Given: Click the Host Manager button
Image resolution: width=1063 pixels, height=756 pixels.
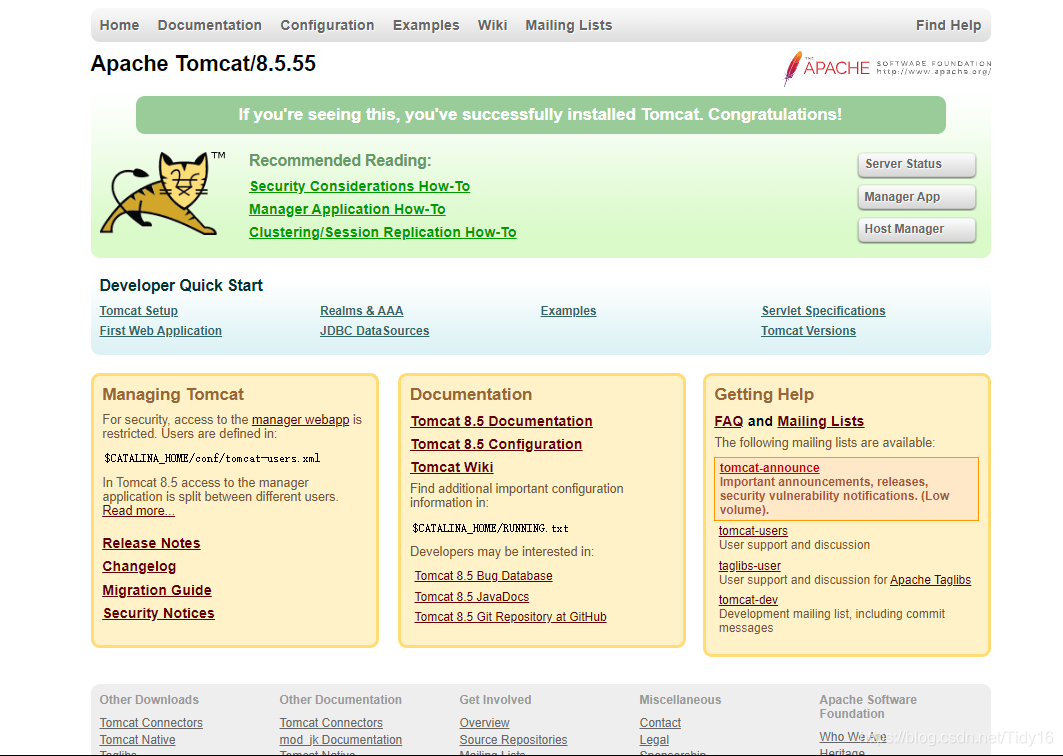Looking at the screenshot, I should pos(917,229).
